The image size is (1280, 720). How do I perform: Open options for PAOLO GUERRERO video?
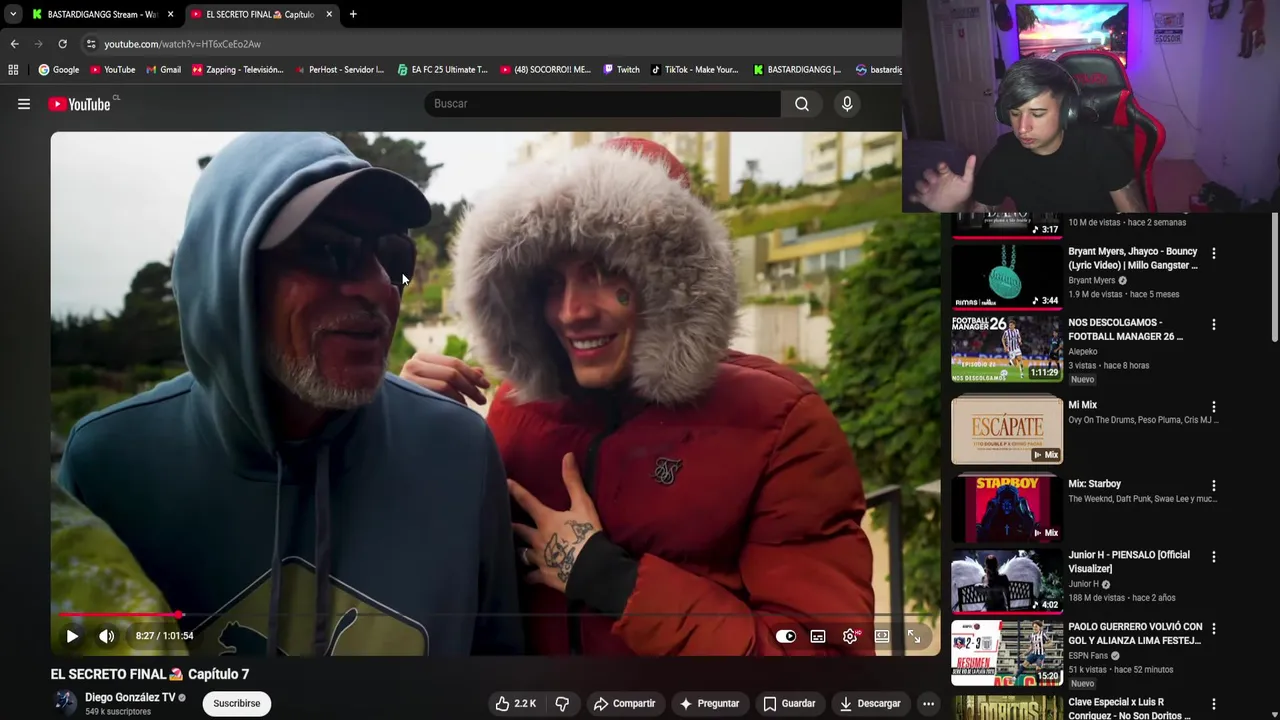click(1214, 629)
